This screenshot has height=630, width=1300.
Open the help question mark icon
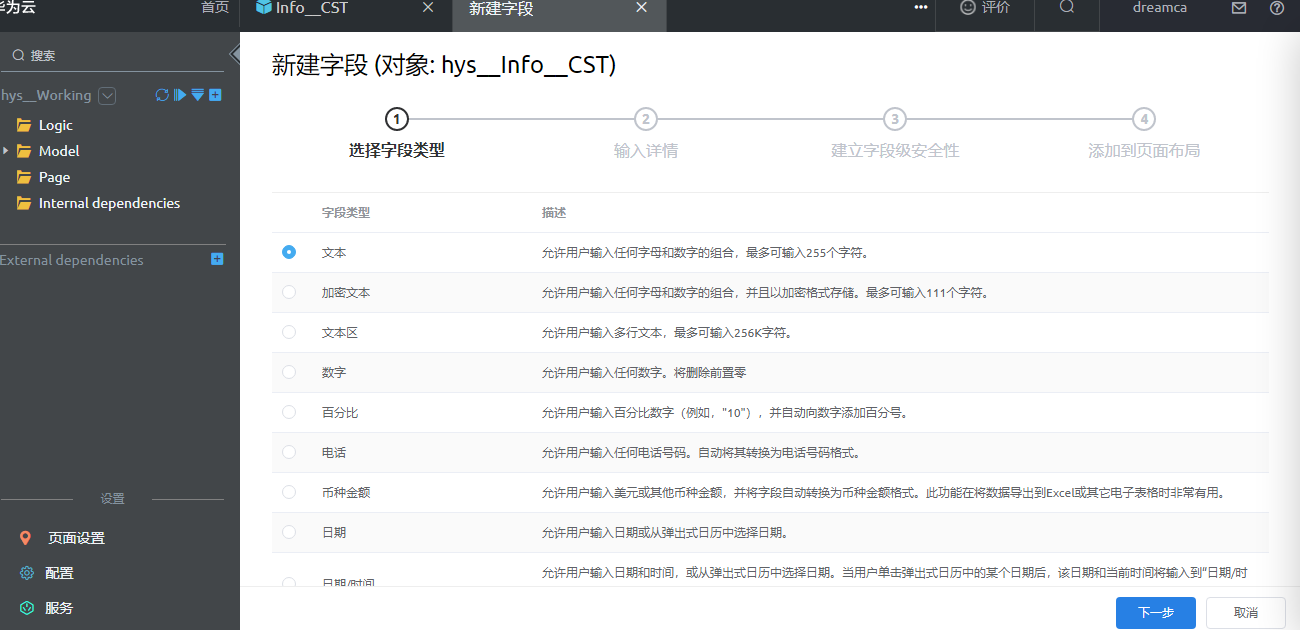tap(1277, 8)
